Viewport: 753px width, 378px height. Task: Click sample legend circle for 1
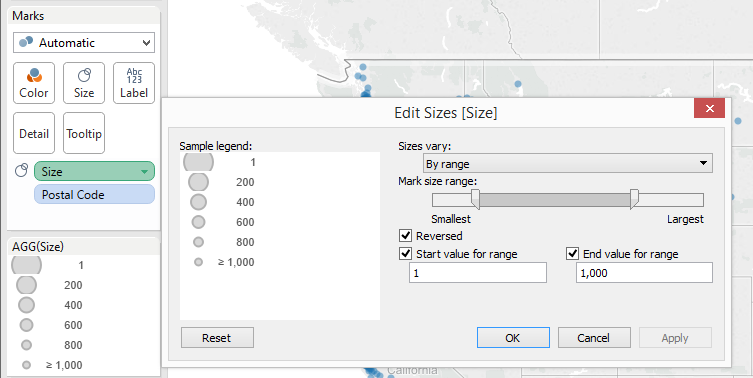(198, 162)
